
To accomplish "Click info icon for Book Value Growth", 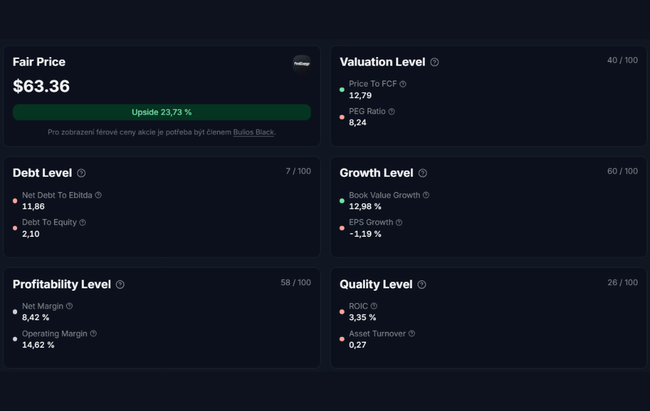I will tap(426, 195).
